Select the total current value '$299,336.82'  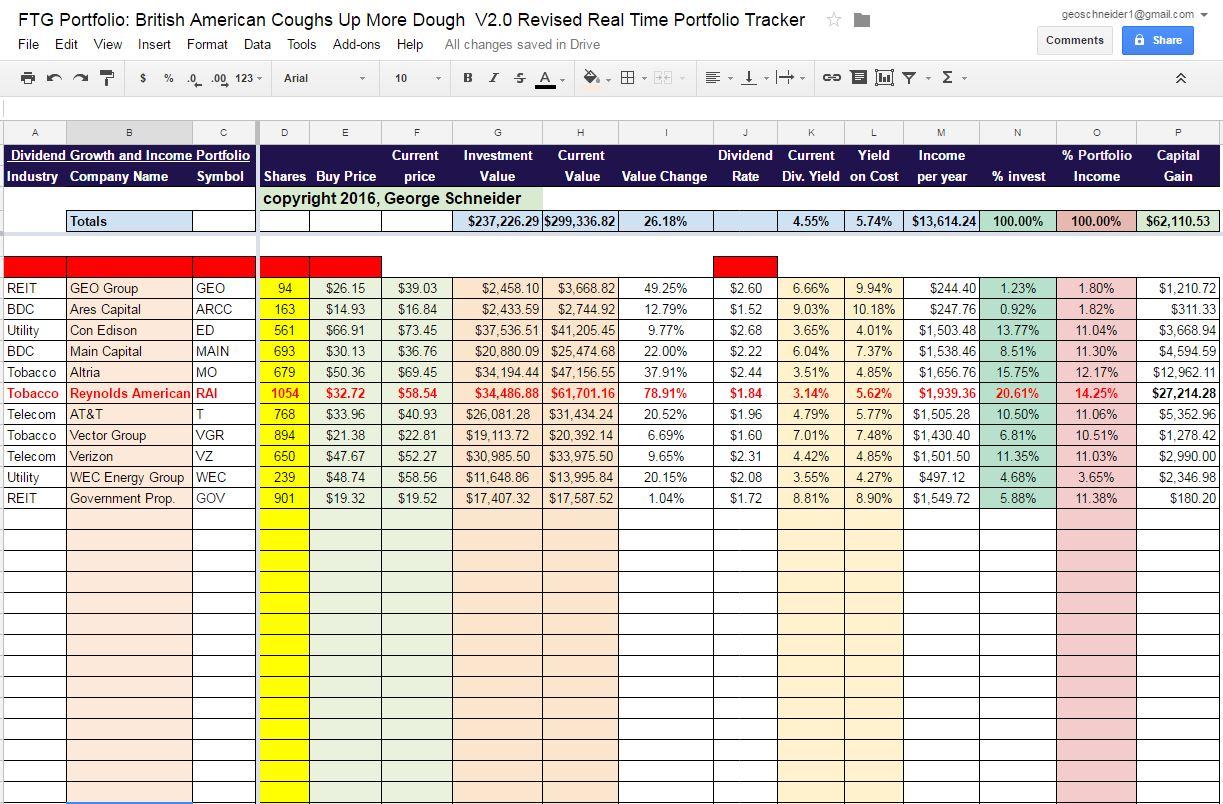pyautogui.click(x=580, y=221)
